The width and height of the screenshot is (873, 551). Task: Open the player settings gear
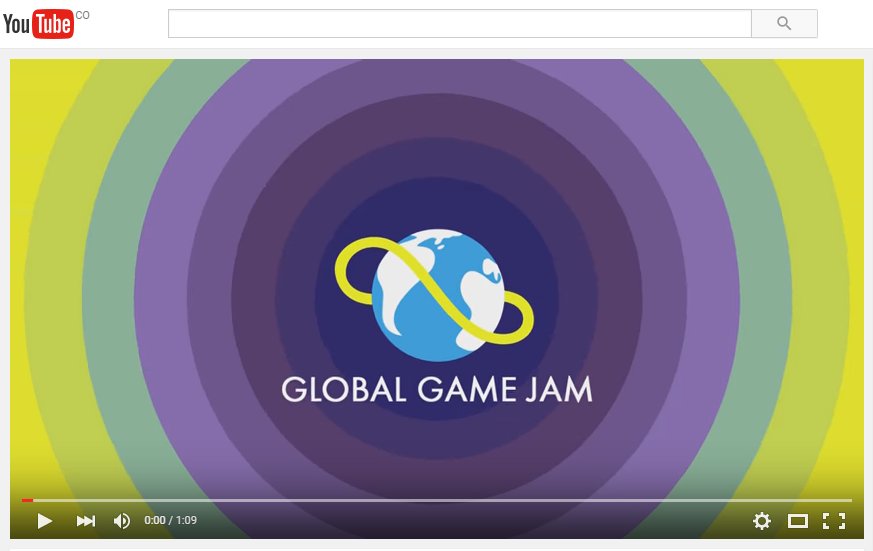[x=762, y=521]
